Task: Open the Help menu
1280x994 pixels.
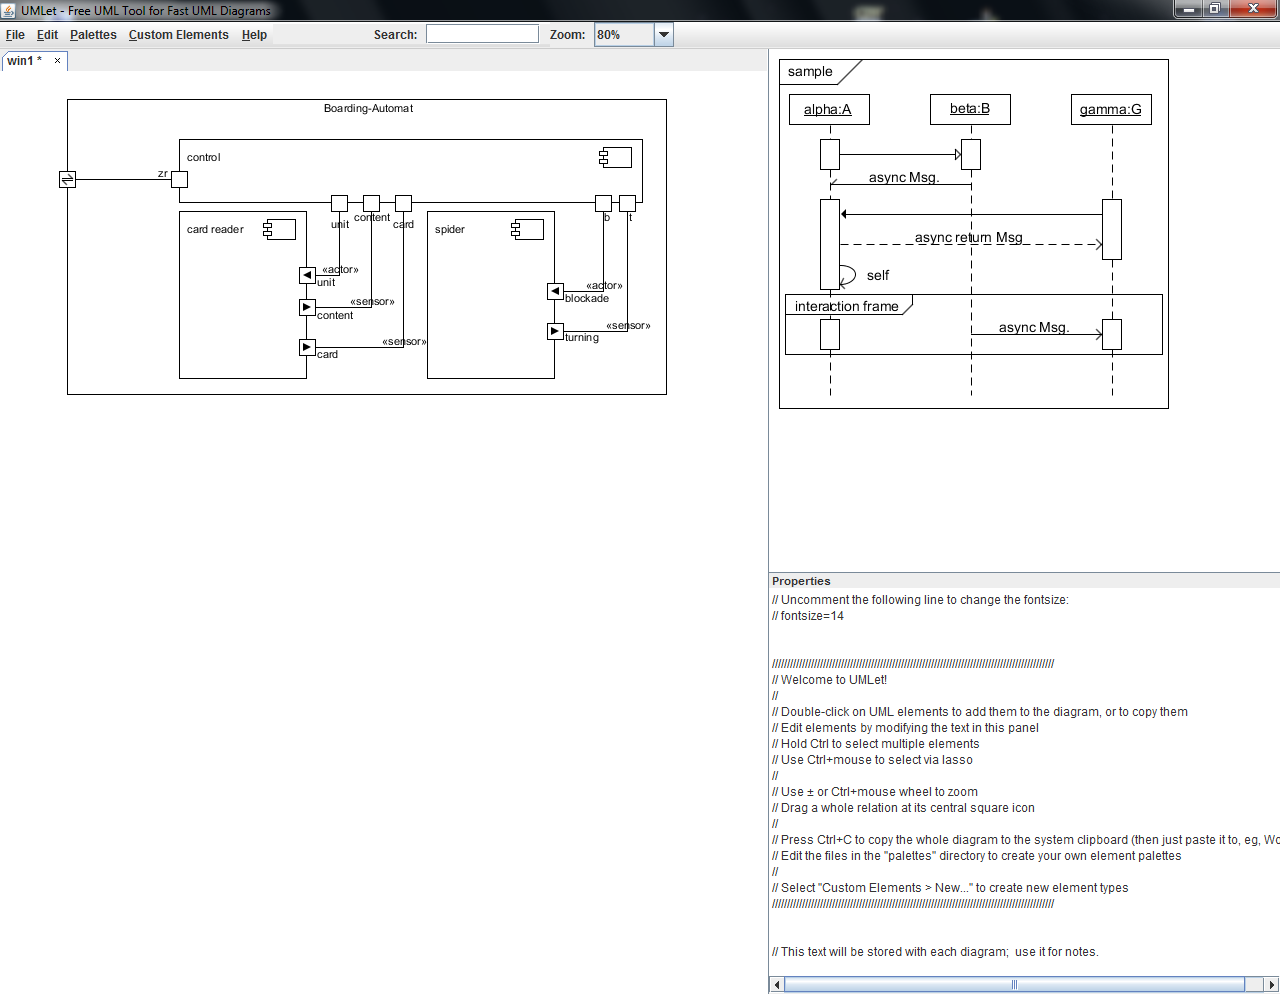Action: (x=254, y=35)
